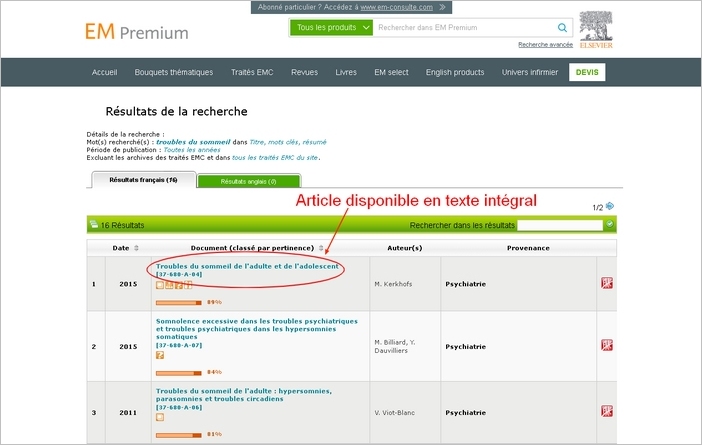Click Psychiatrie in Viot-Blanc row
The height and width of the screenshot is (445, 702).
465,412
